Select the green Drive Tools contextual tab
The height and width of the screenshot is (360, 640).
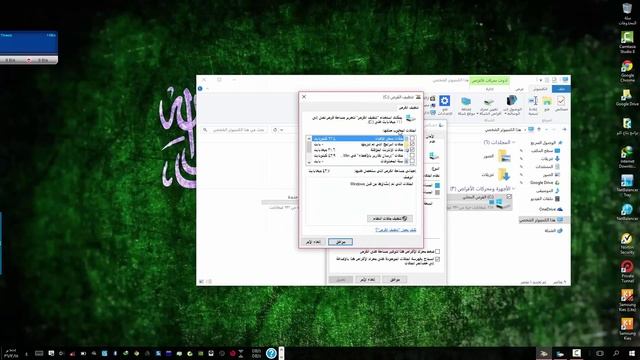coord(489,80)
